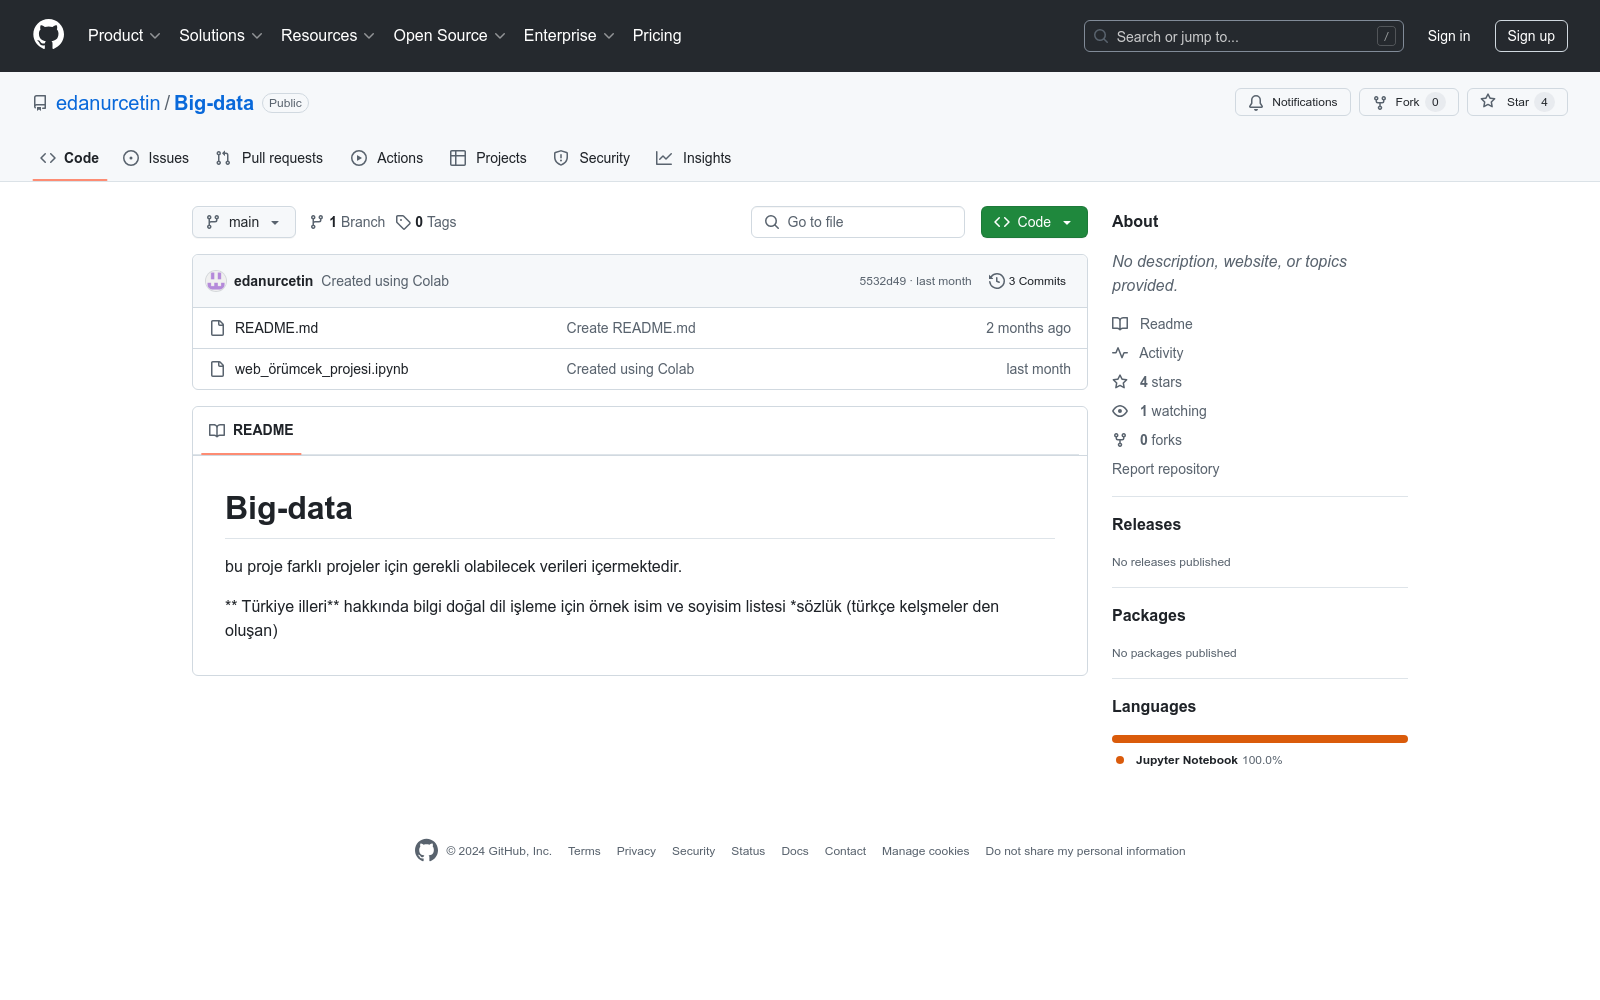Expand the Enterprise dropdown
The width and height of the screenshot is (1600, 1000).
(569, 36)
